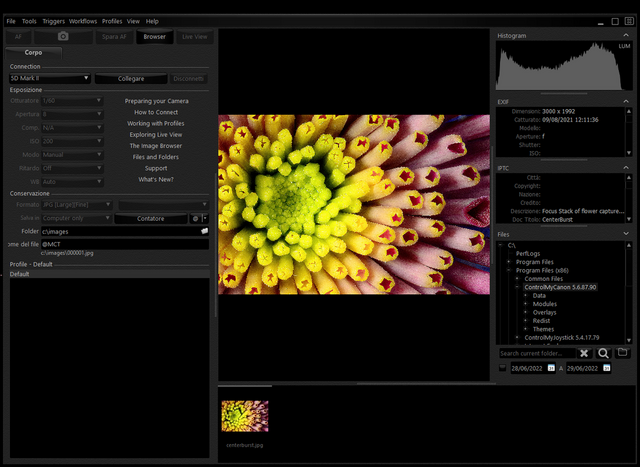Open the Profiles menu
The width and height of the screenshot is (640, 467).
click(x=112, y=21)
